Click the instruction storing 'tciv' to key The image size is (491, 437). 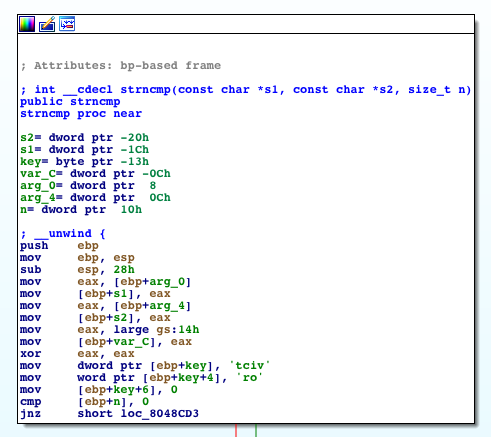145,365
